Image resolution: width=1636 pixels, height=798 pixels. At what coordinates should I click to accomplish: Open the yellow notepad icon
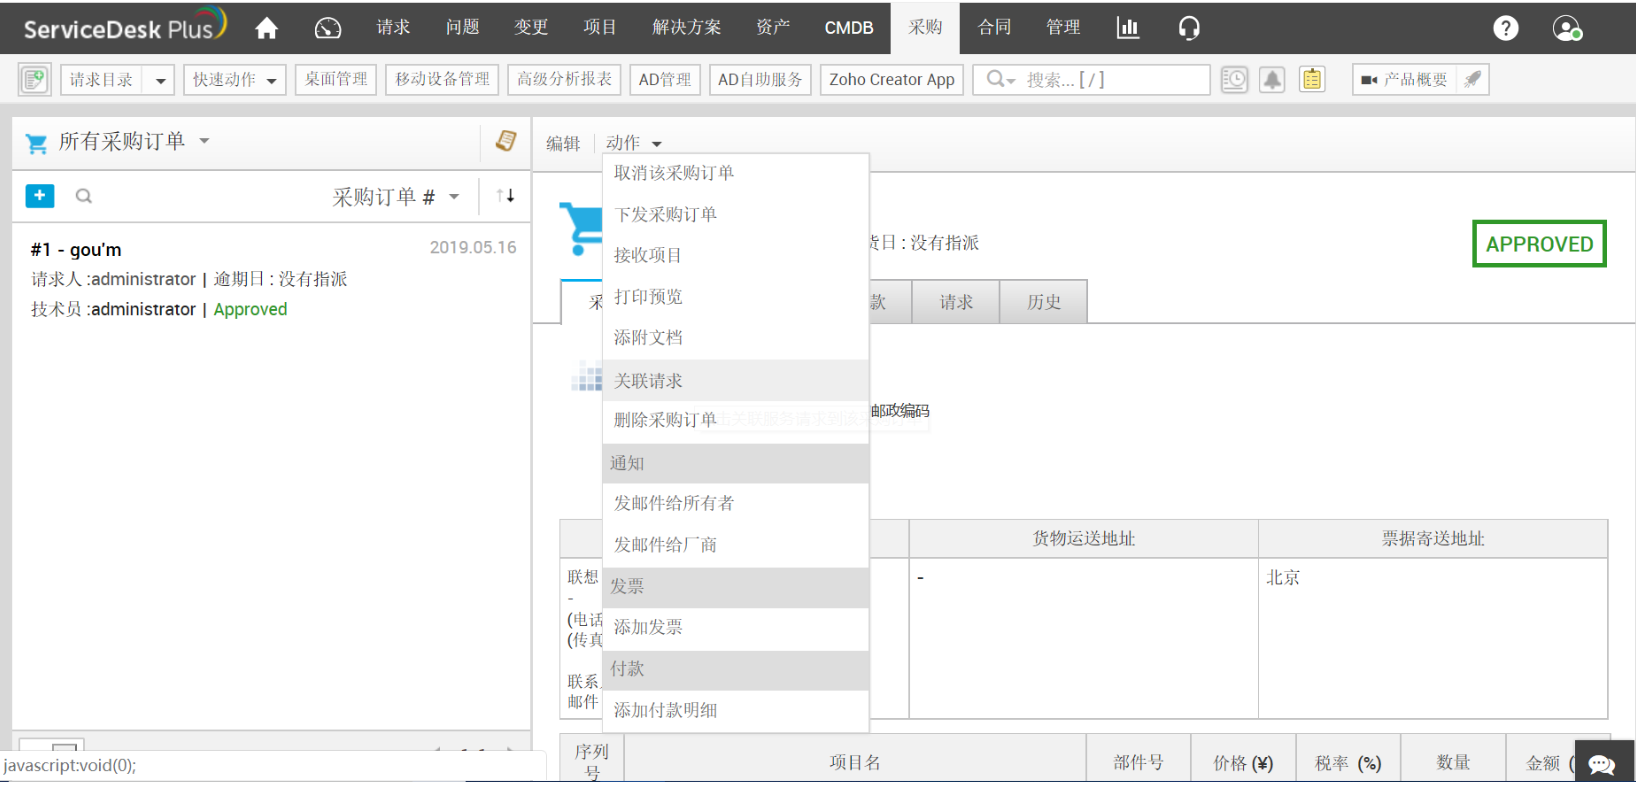[1312, 79]
